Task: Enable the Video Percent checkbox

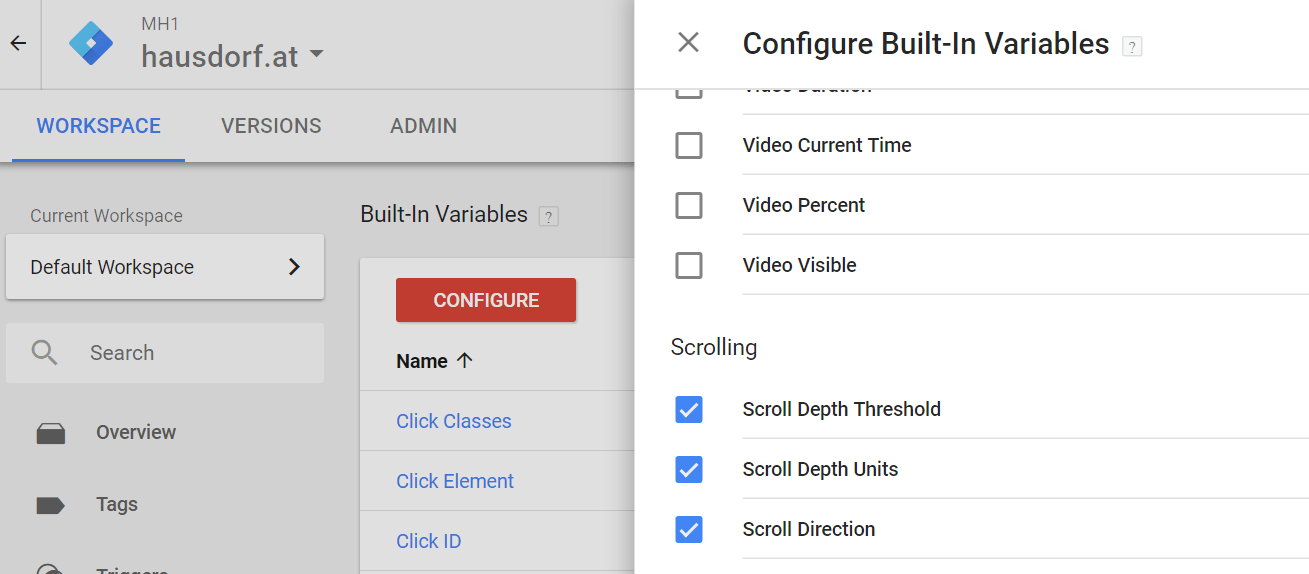Action: [689, 206]
